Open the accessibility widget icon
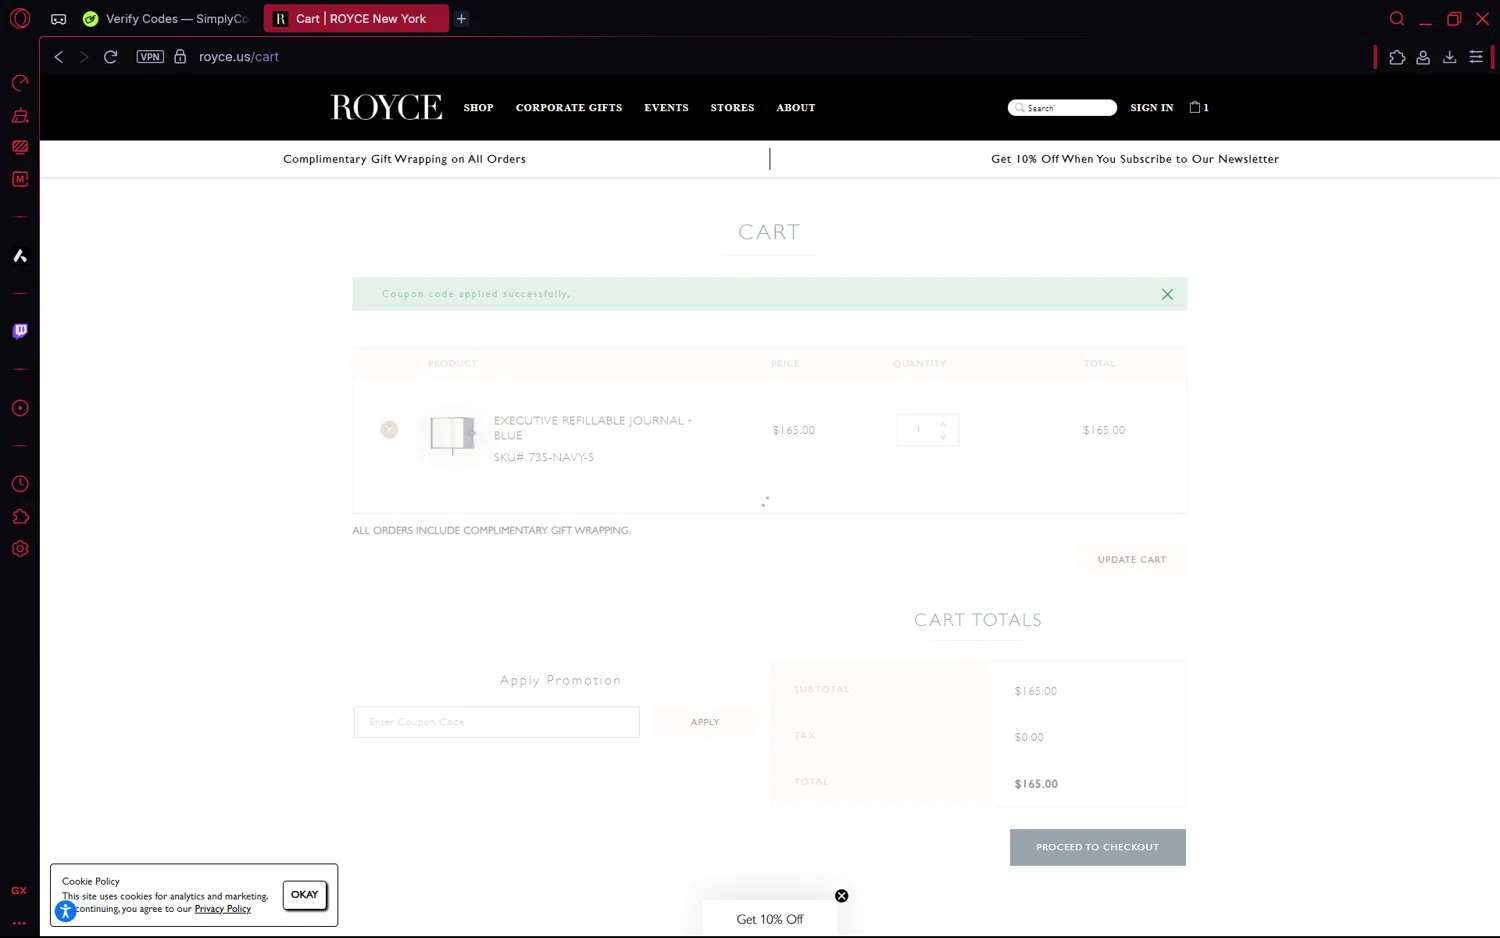Image resolution: width=1500 pixels, height=938 pixels. (65, 911)
